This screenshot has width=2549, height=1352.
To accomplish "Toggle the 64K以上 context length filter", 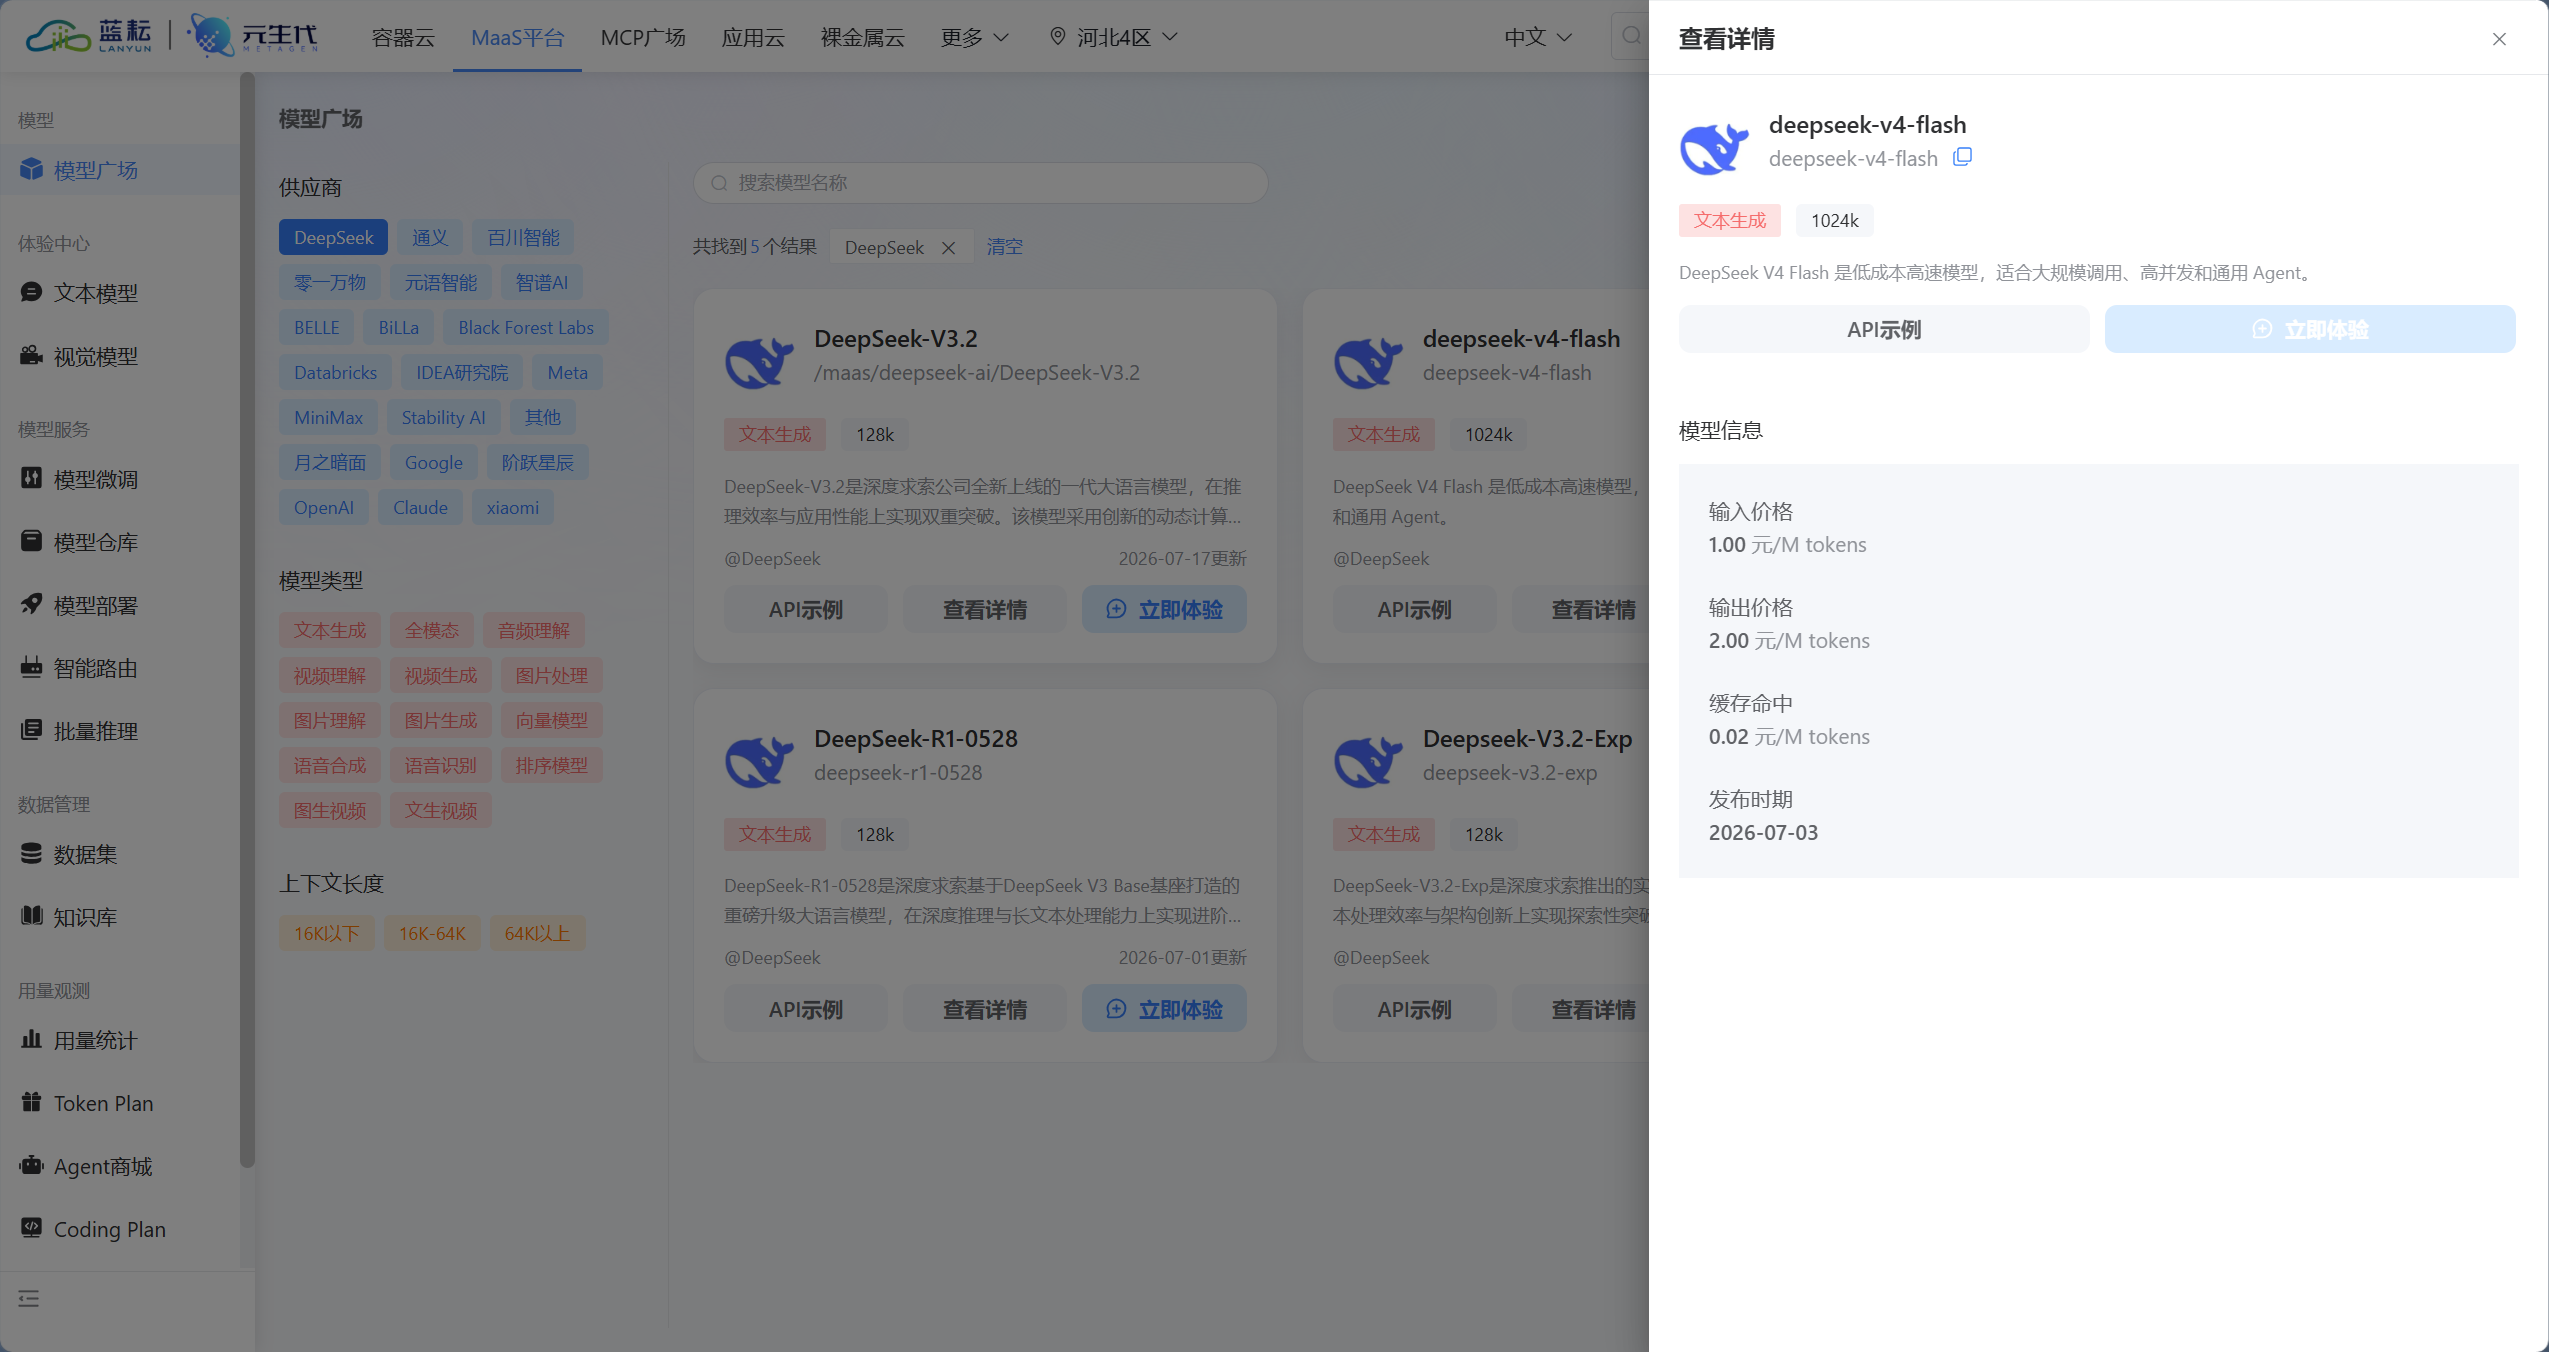I will click(537, 933).
